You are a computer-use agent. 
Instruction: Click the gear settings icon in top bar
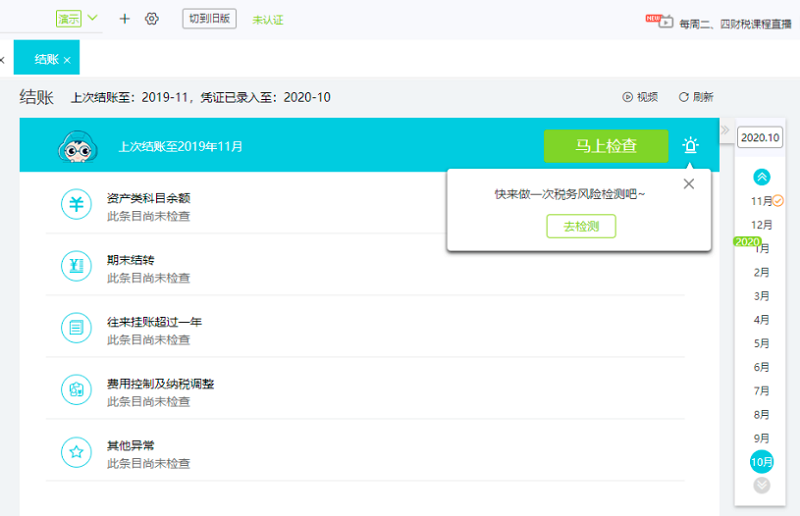click(x=152, y=19)
